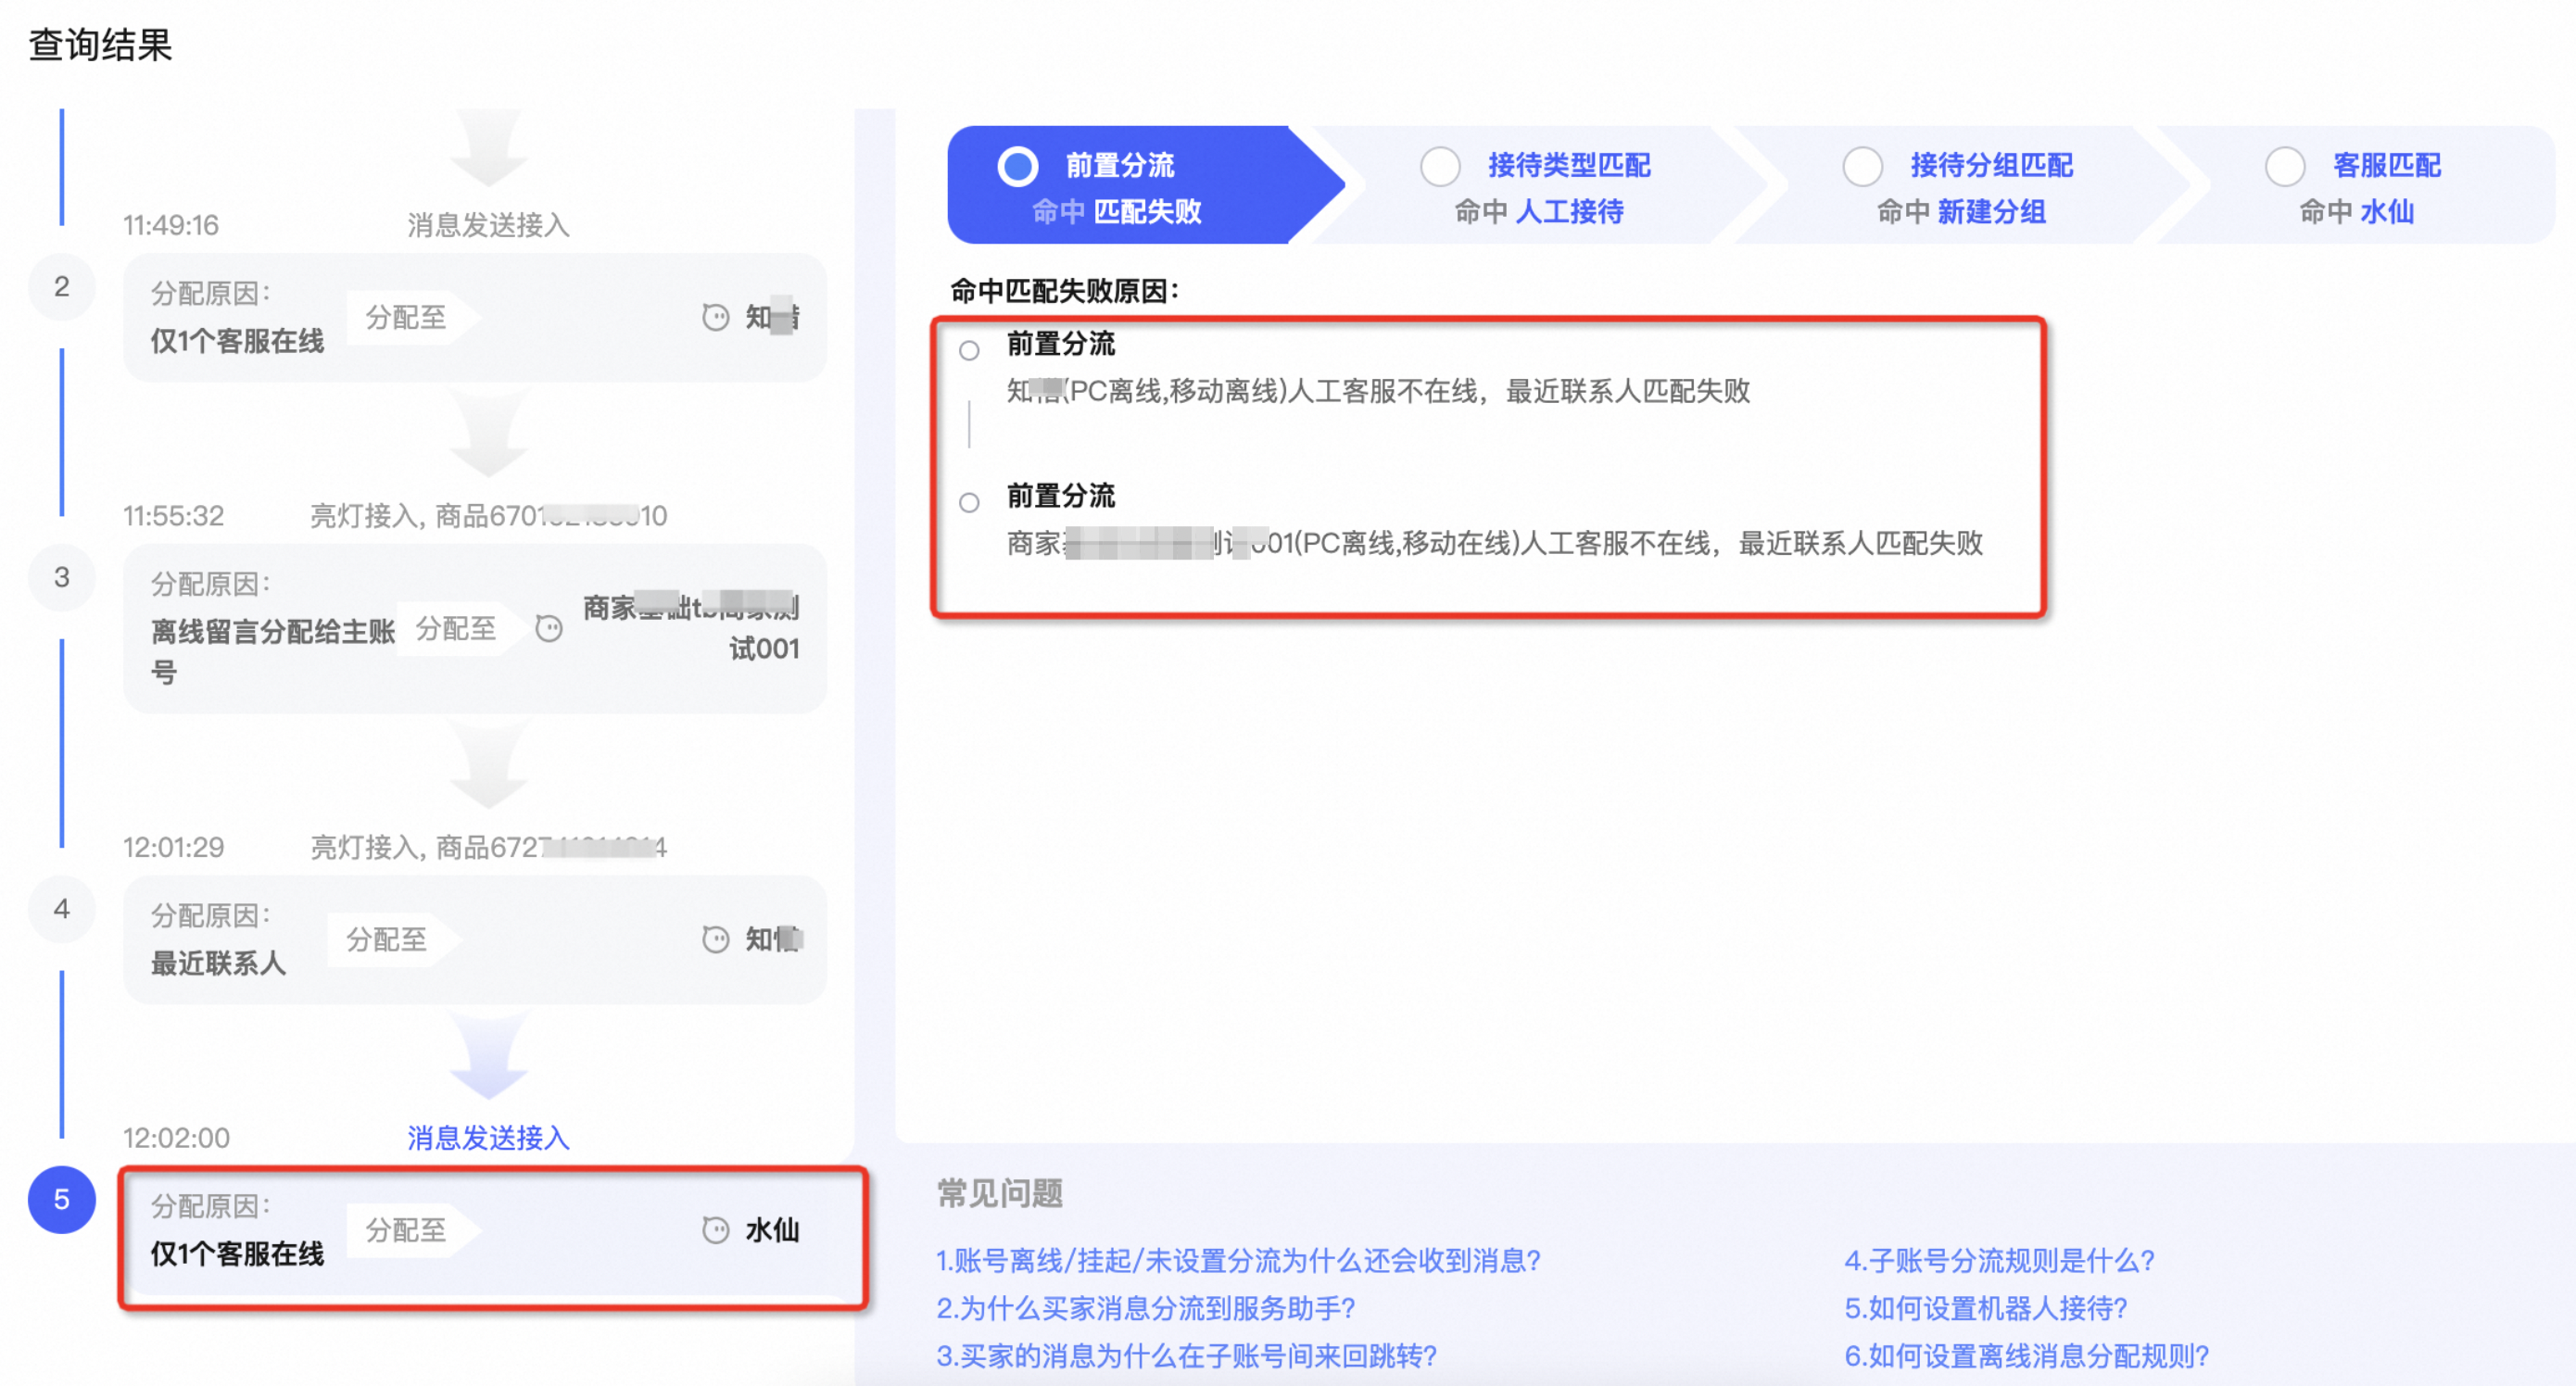Click the gray 消息发送接入 label at 11:49:16
Screen dimensions: 2576x1386
[x=488, y=225]
